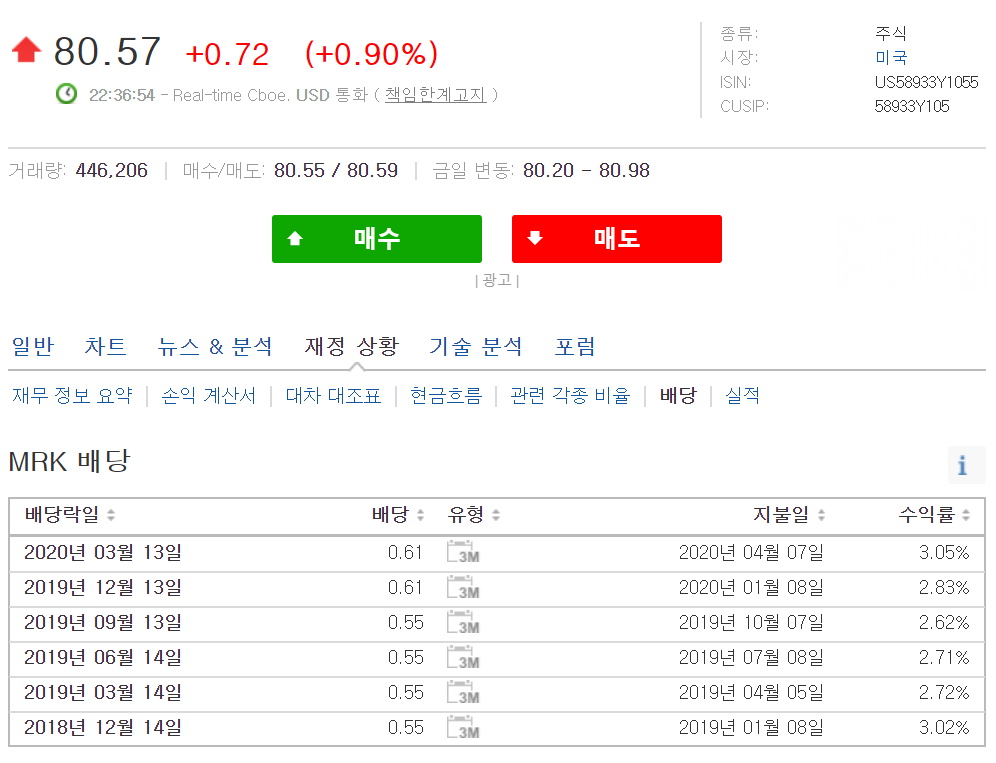Click the (+0.90%) percent change

[372, 54]
